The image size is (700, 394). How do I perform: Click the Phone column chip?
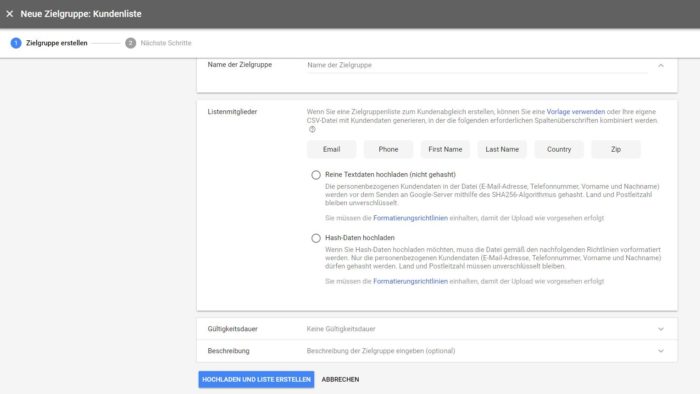click(388, 149)
